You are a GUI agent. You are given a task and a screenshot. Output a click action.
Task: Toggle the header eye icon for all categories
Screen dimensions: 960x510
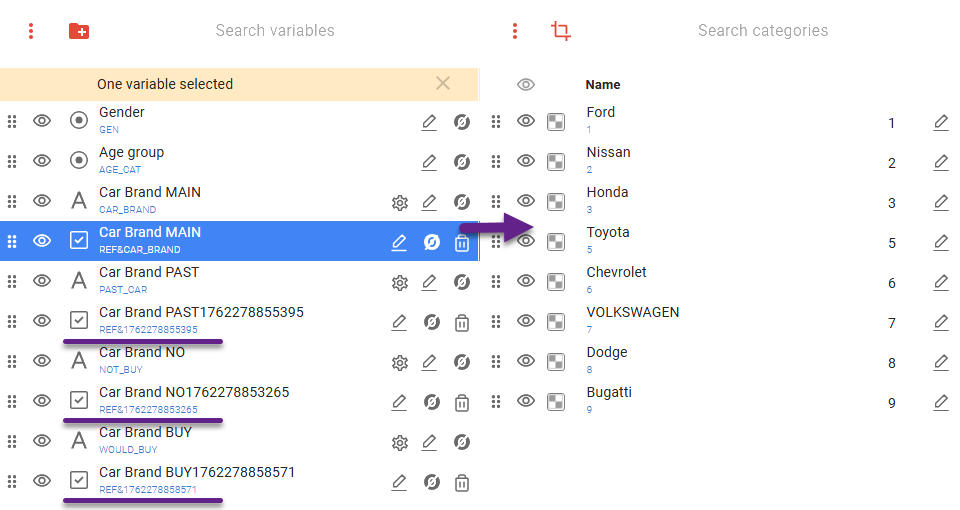pos(526,85)
